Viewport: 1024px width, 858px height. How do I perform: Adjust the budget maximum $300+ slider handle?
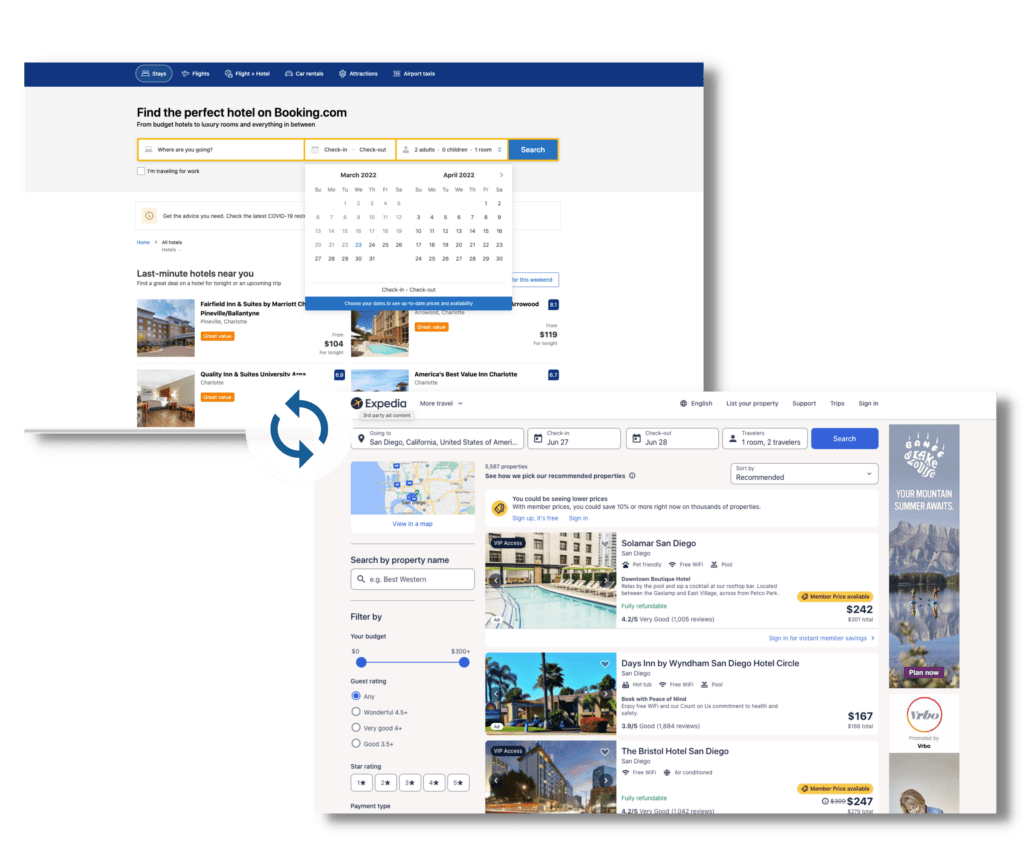pos(464,662)
